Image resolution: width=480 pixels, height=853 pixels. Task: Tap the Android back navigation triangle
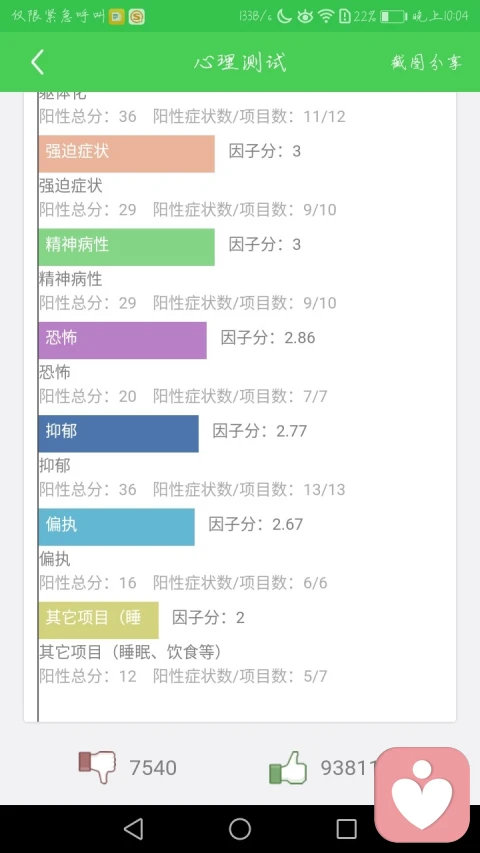133,829
